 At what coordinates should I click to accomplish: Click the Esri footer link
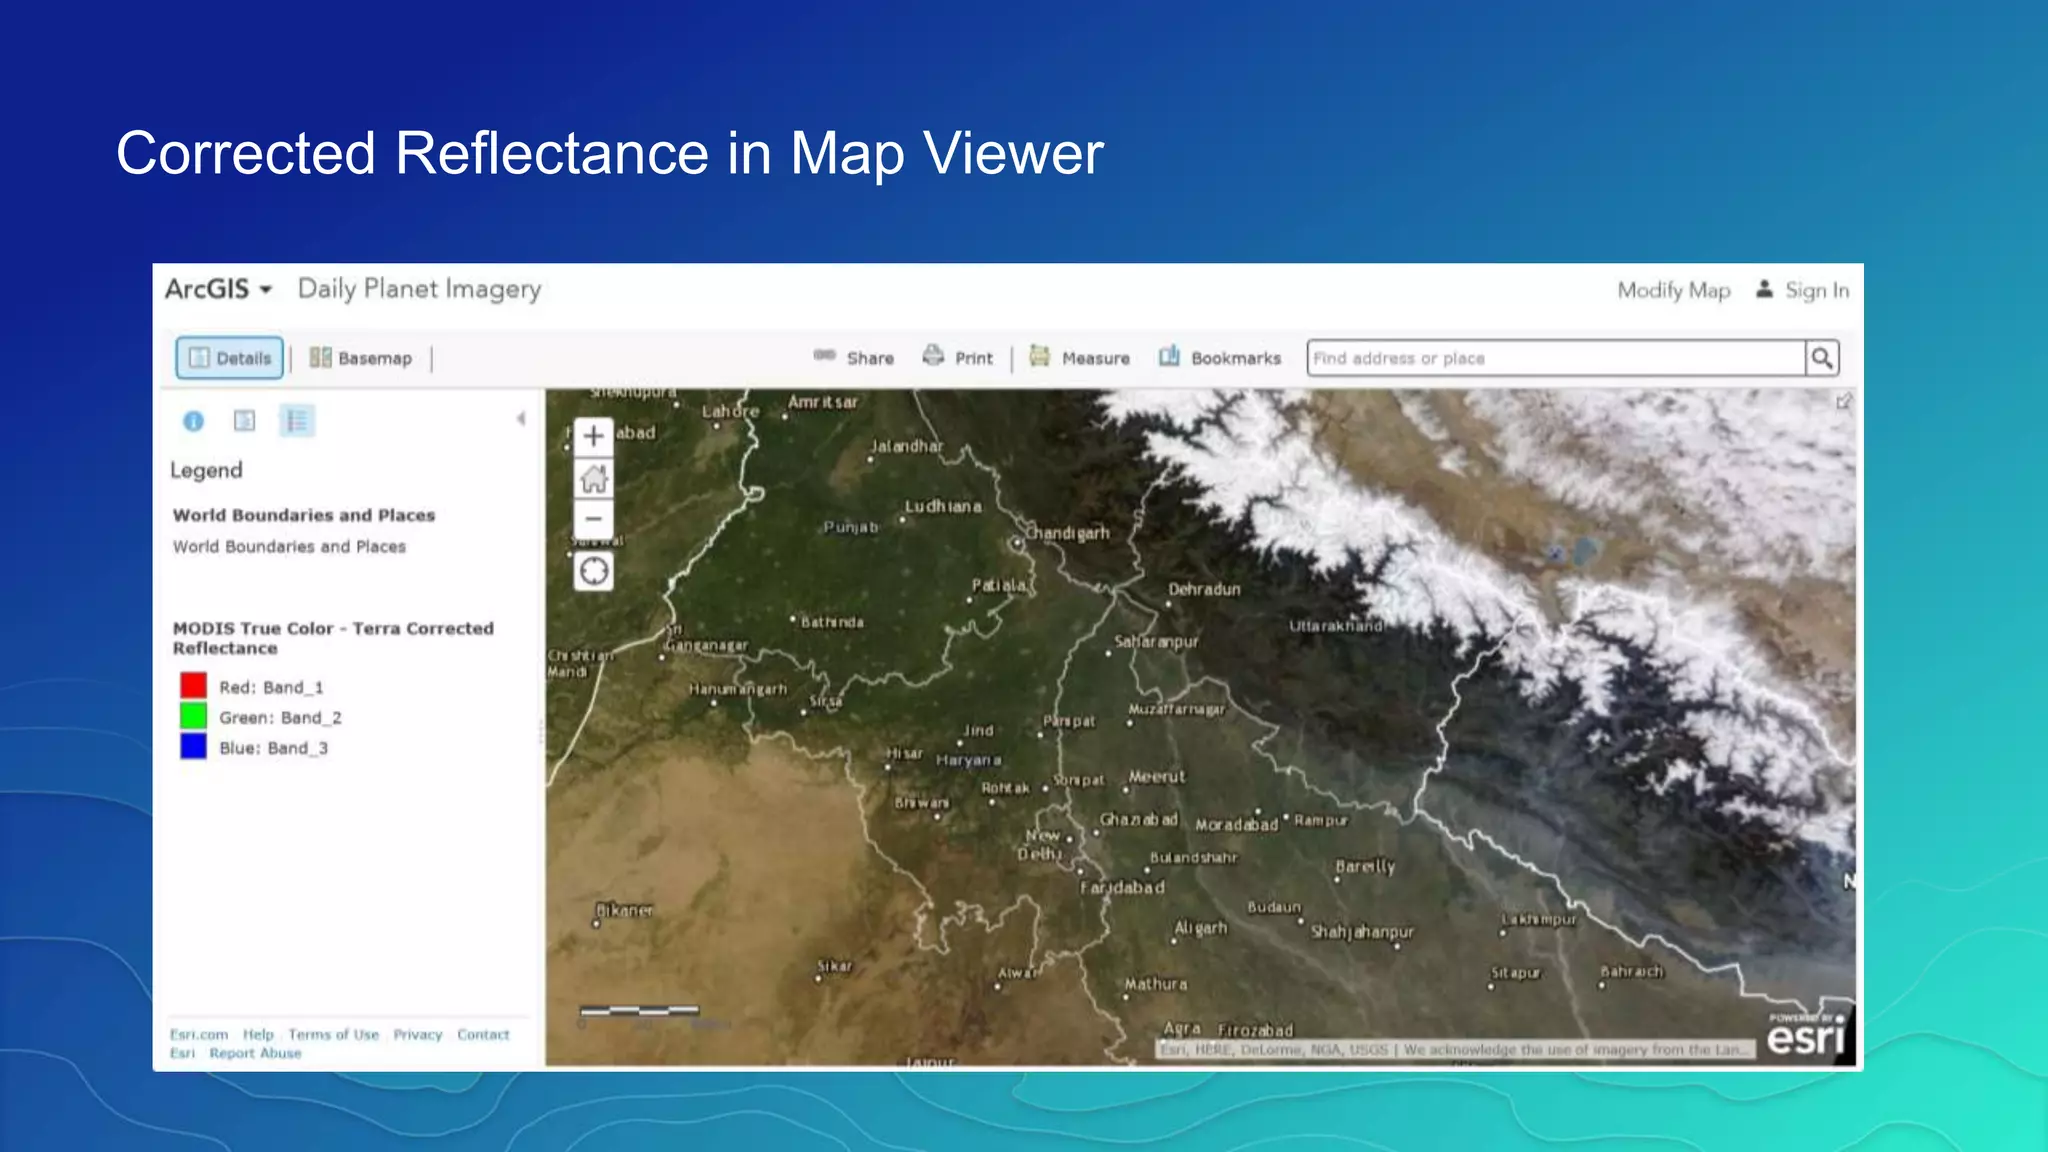coord(182,1053)
